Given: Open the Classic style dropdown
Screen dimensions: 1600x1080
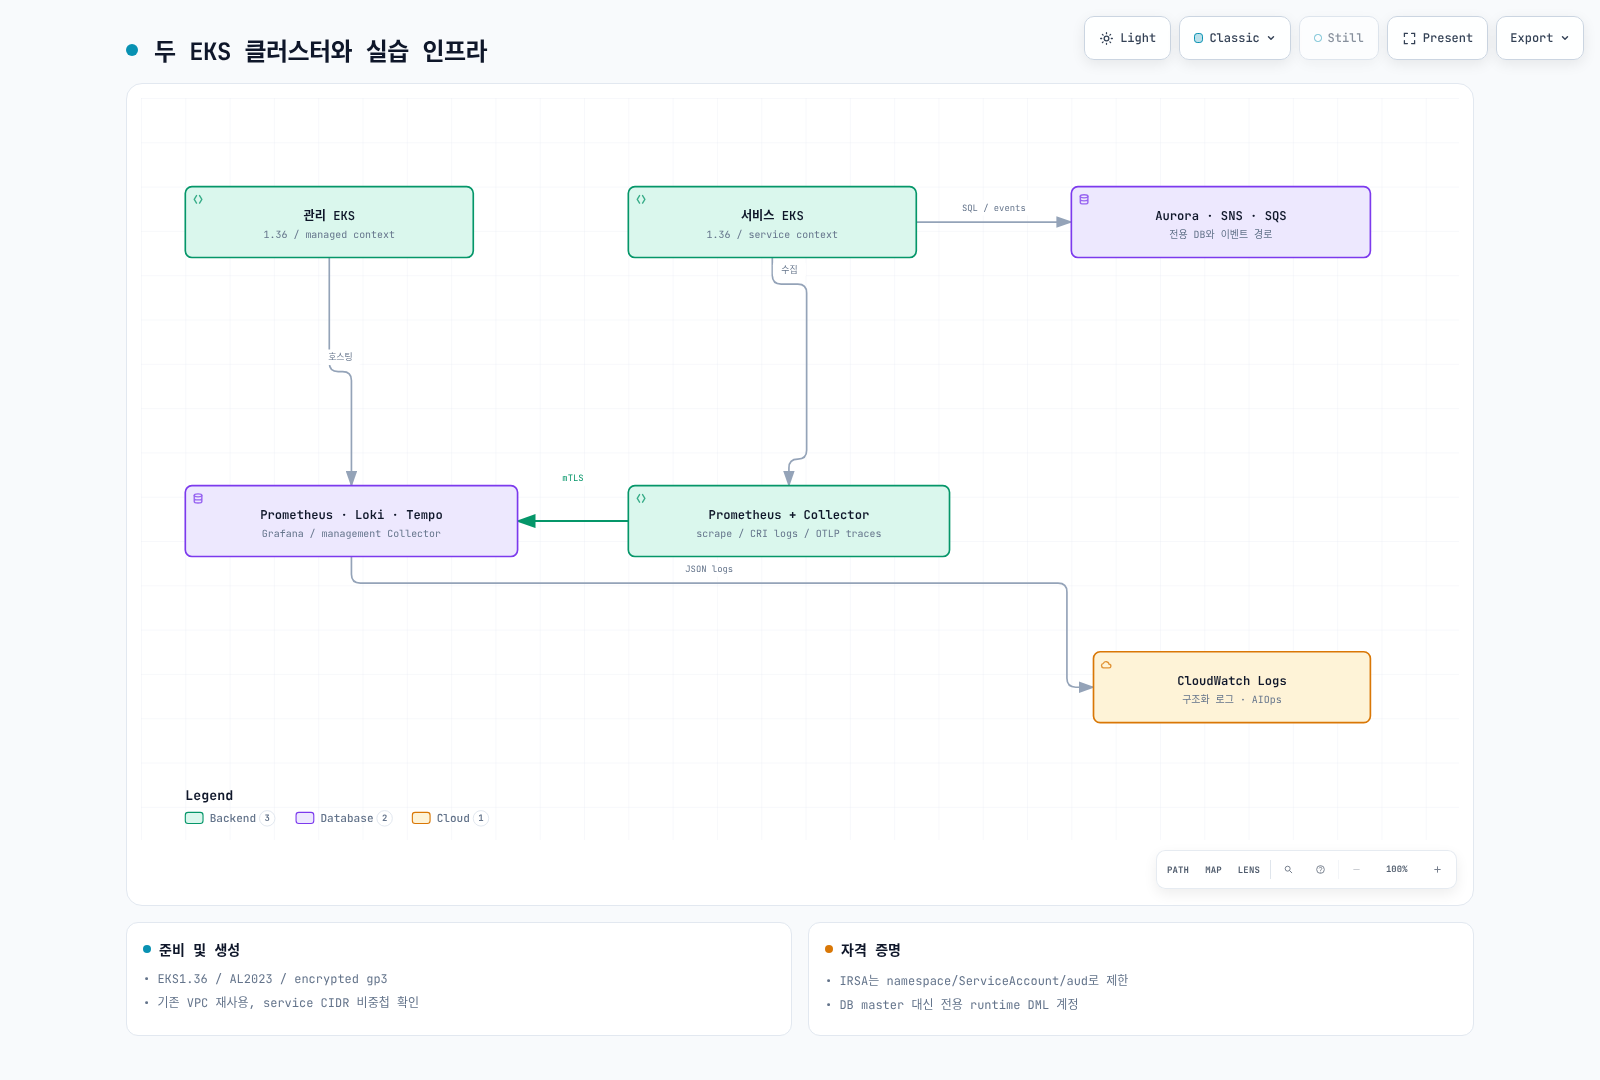Looking at the screenshot, I should 1235,38.
